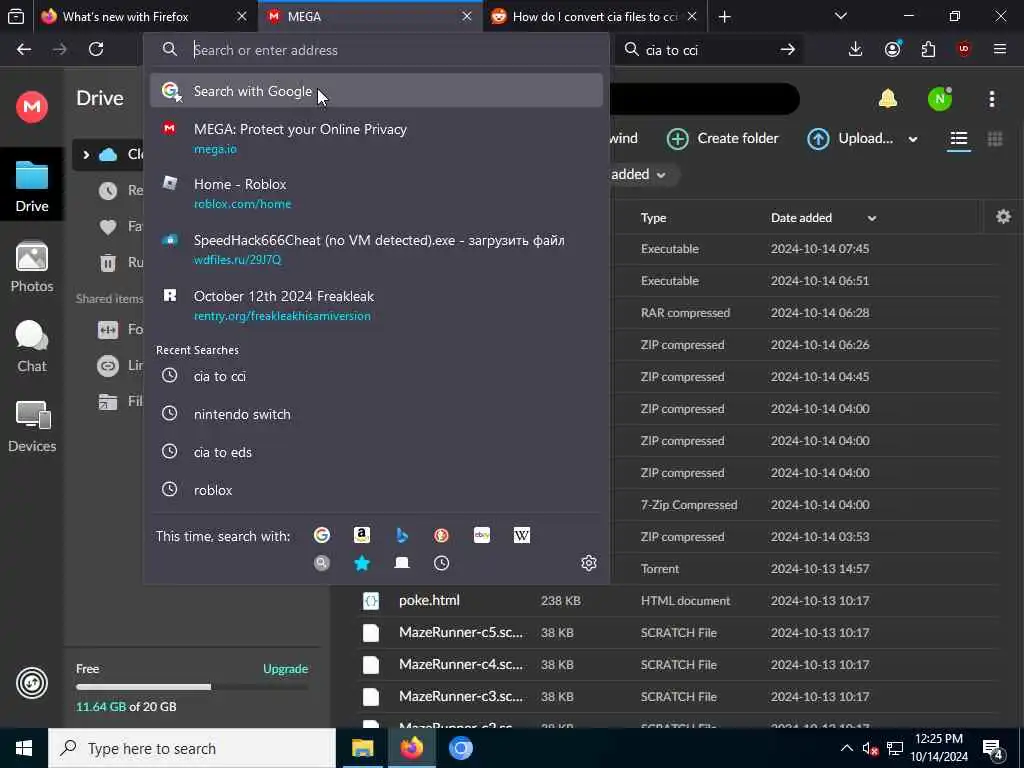Viewport: 1024px width, 768px height.
Task: Expand the Cloud drive tree arrow
Action: pyautogui.click(x=86, y=155)
